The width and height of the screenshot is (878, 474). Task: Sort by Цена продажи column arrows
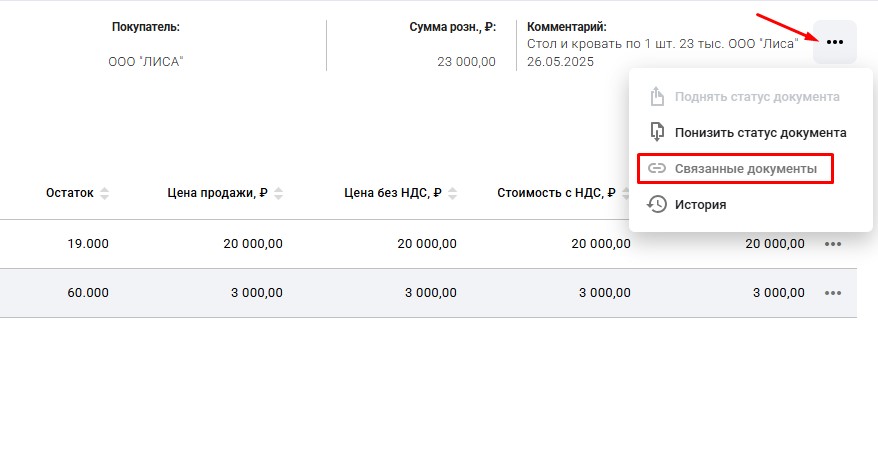coord(278,193)
